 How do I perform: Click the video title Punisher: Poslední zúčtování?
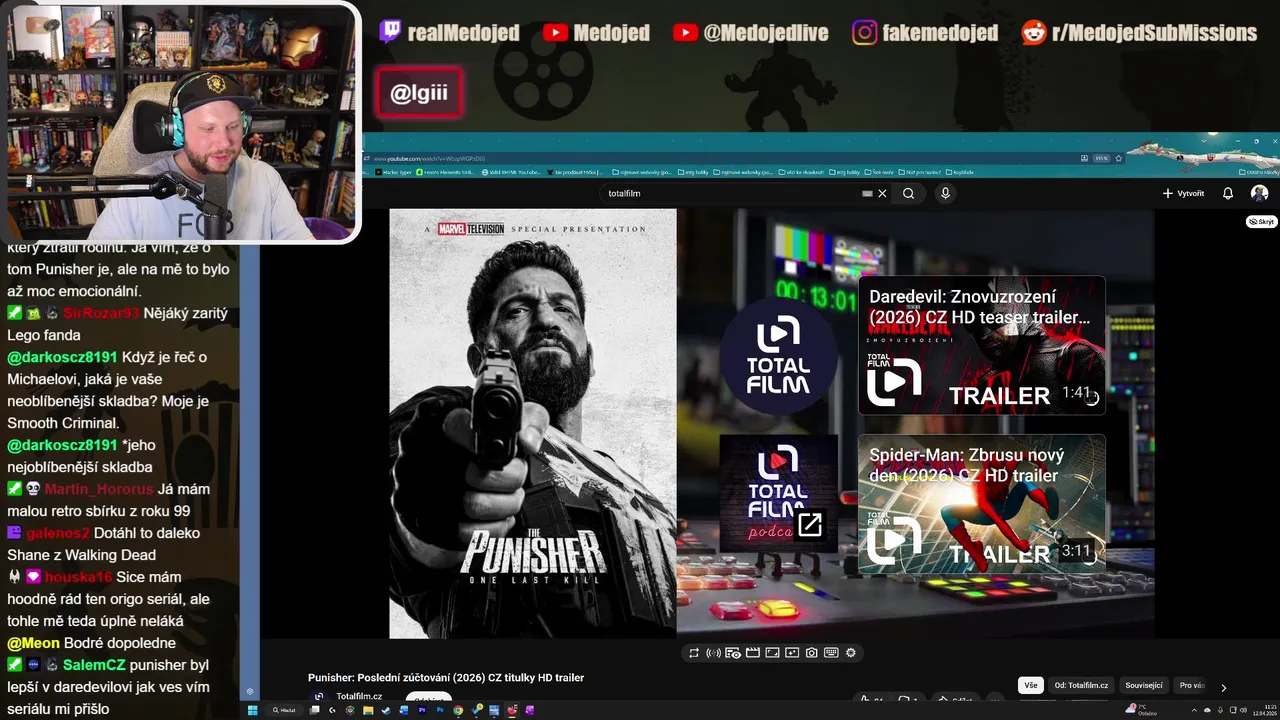446,677
